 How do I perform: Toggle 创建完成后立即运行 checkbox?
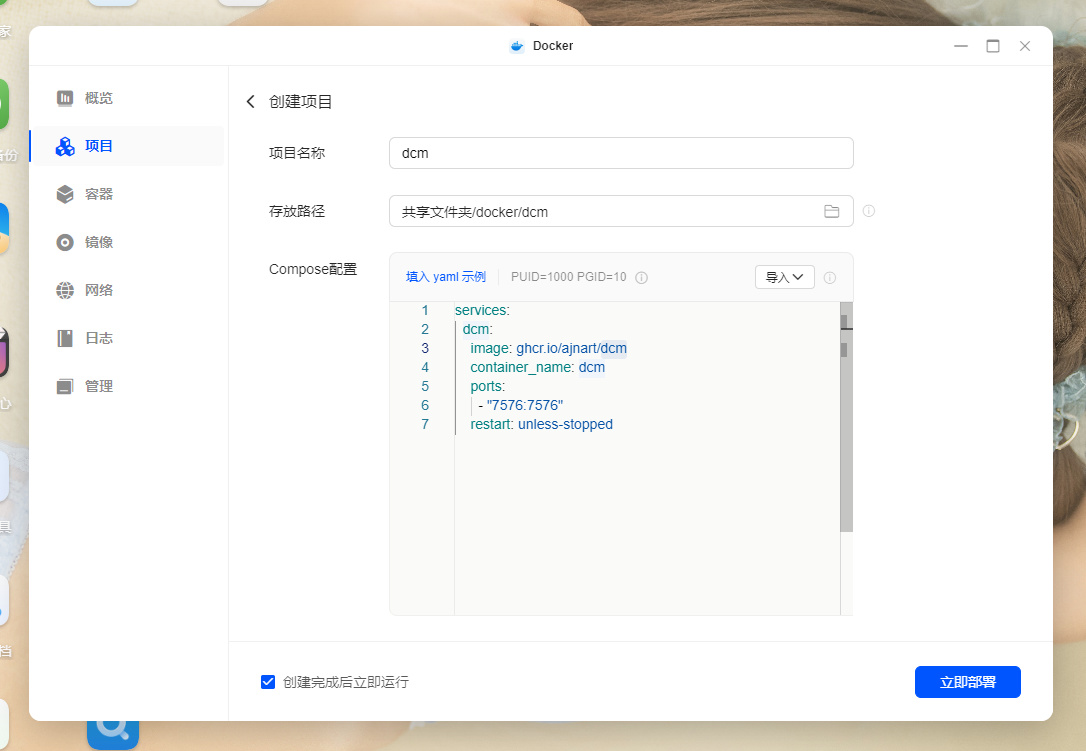click(x=268, y=682)
